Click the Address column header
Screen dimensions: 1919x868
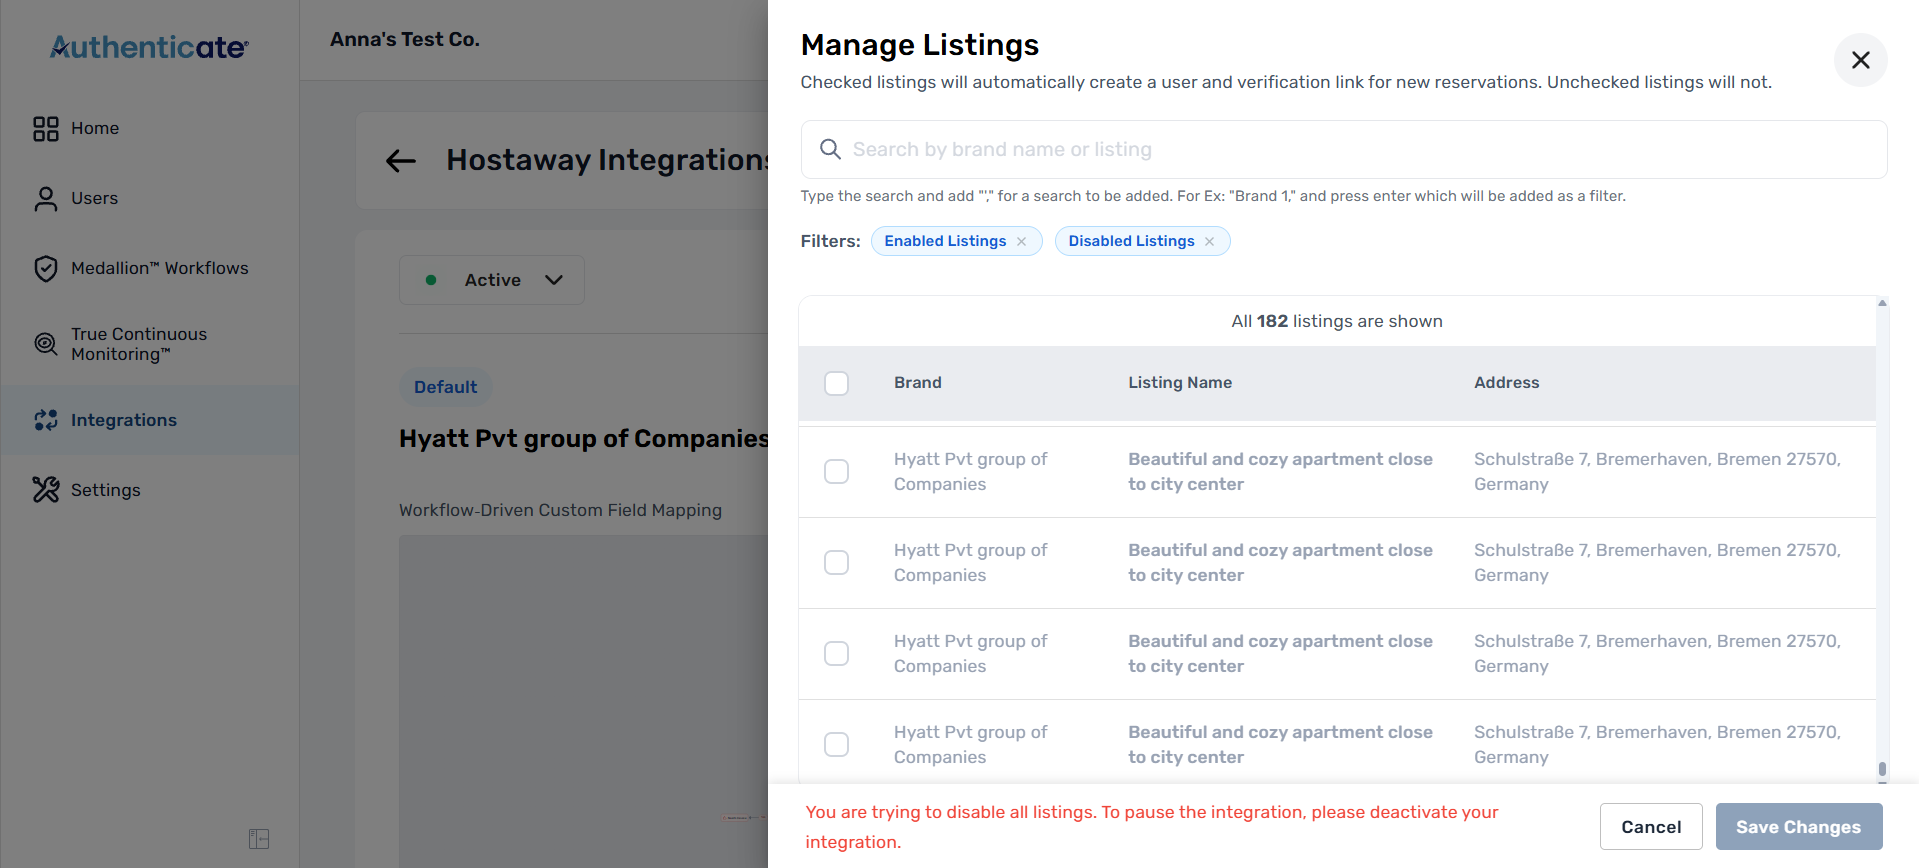(1507, 383)
